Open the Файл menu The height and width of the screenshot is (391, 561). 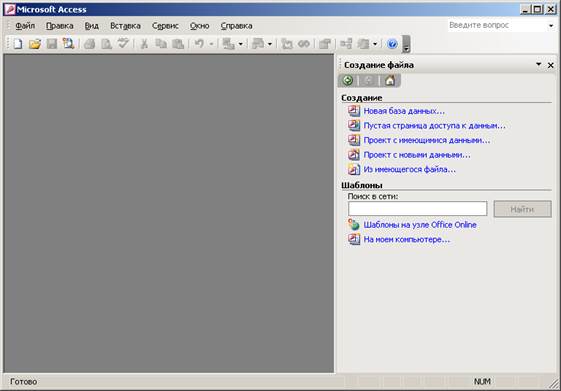(25, 26)
